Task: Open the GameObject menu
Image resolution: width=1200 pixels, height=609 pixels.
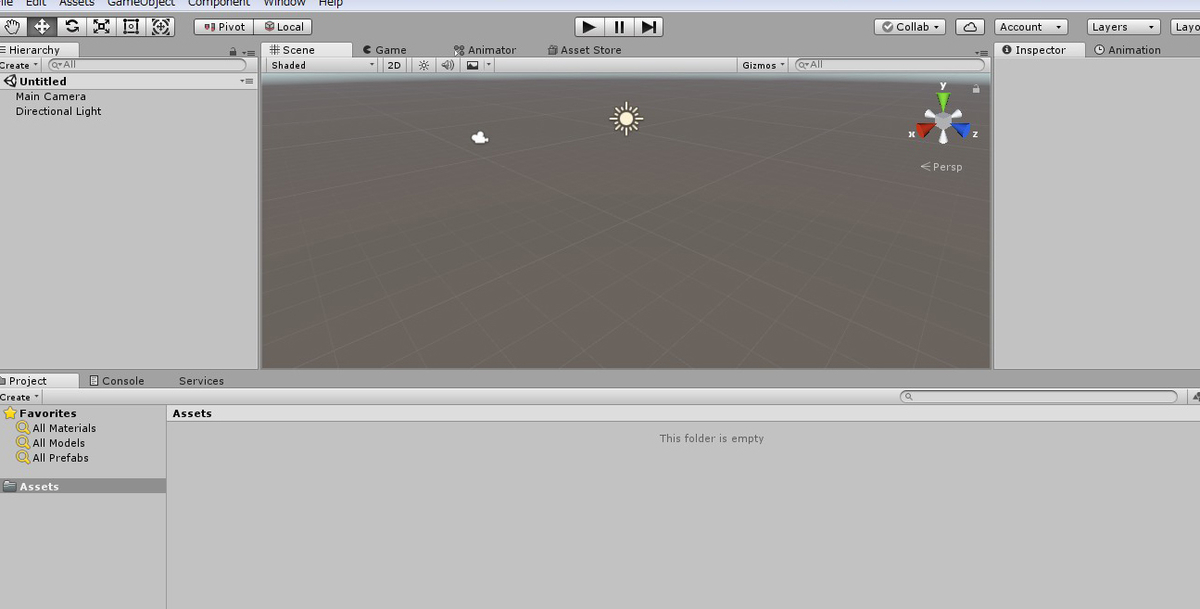Action: click(x=141, y=3)
